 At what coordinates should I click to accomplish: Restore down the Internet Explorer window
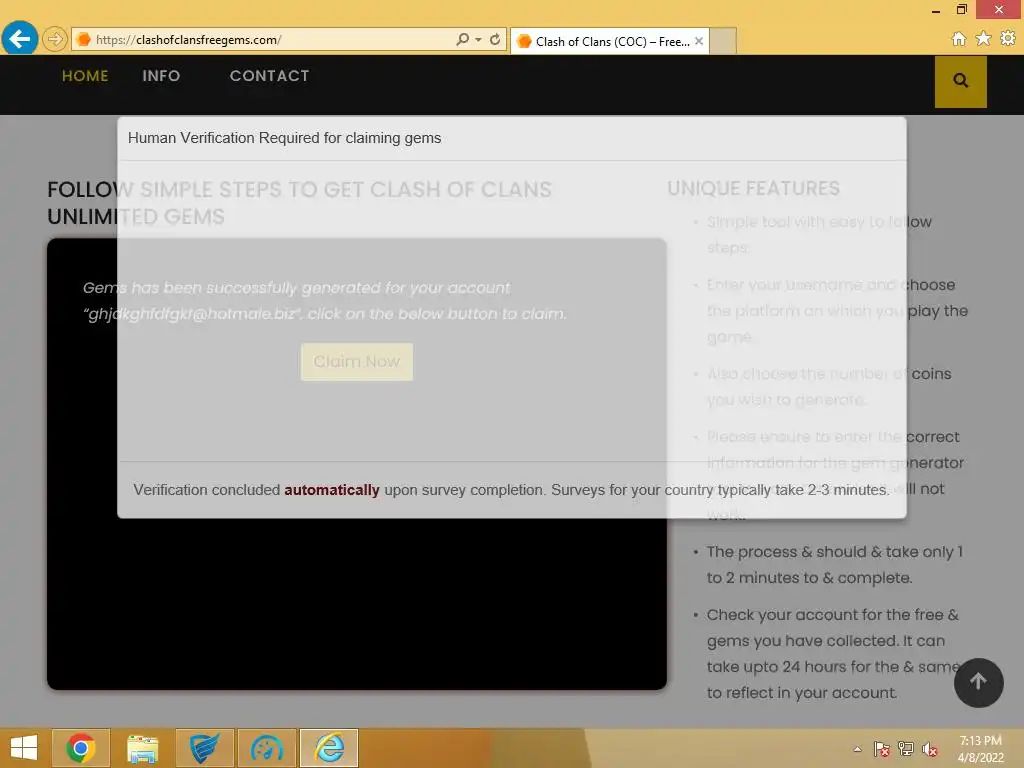coord(961,9)
